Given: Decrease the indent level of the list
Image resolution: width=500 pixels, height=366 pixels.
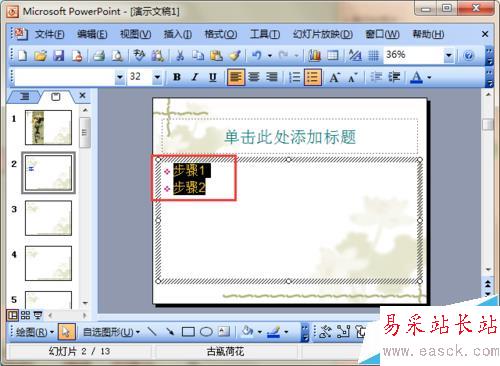Looking at the screenshot, I should [376, 77].
